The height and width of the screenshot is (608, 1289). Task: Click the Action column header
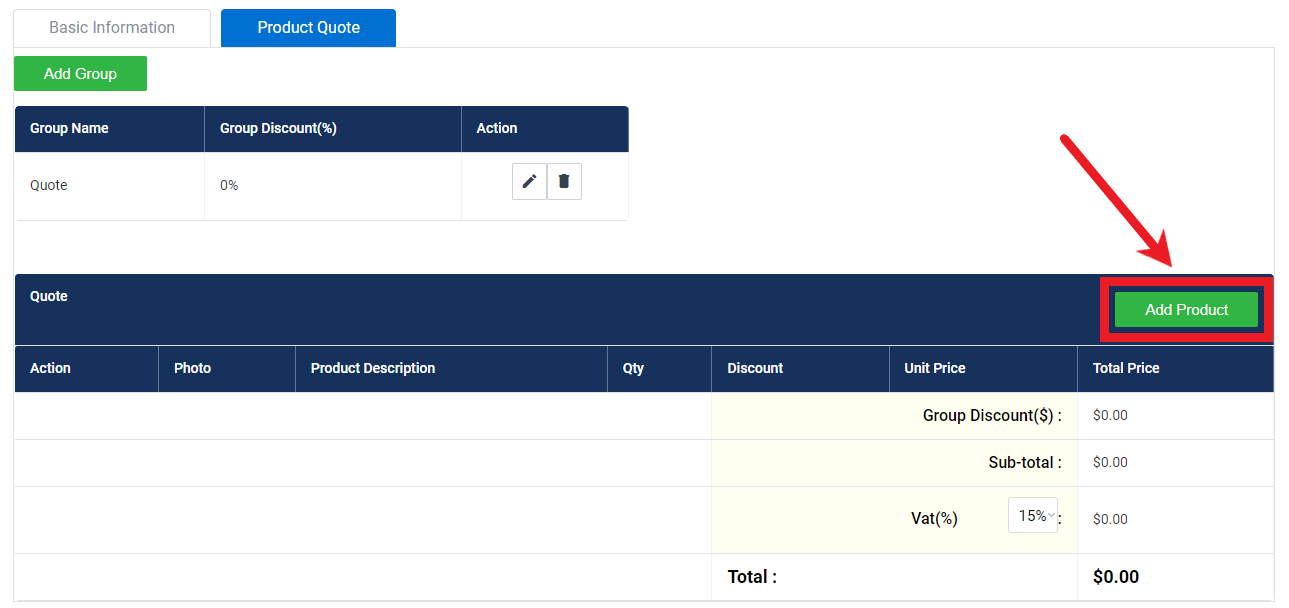coord(497,128)
